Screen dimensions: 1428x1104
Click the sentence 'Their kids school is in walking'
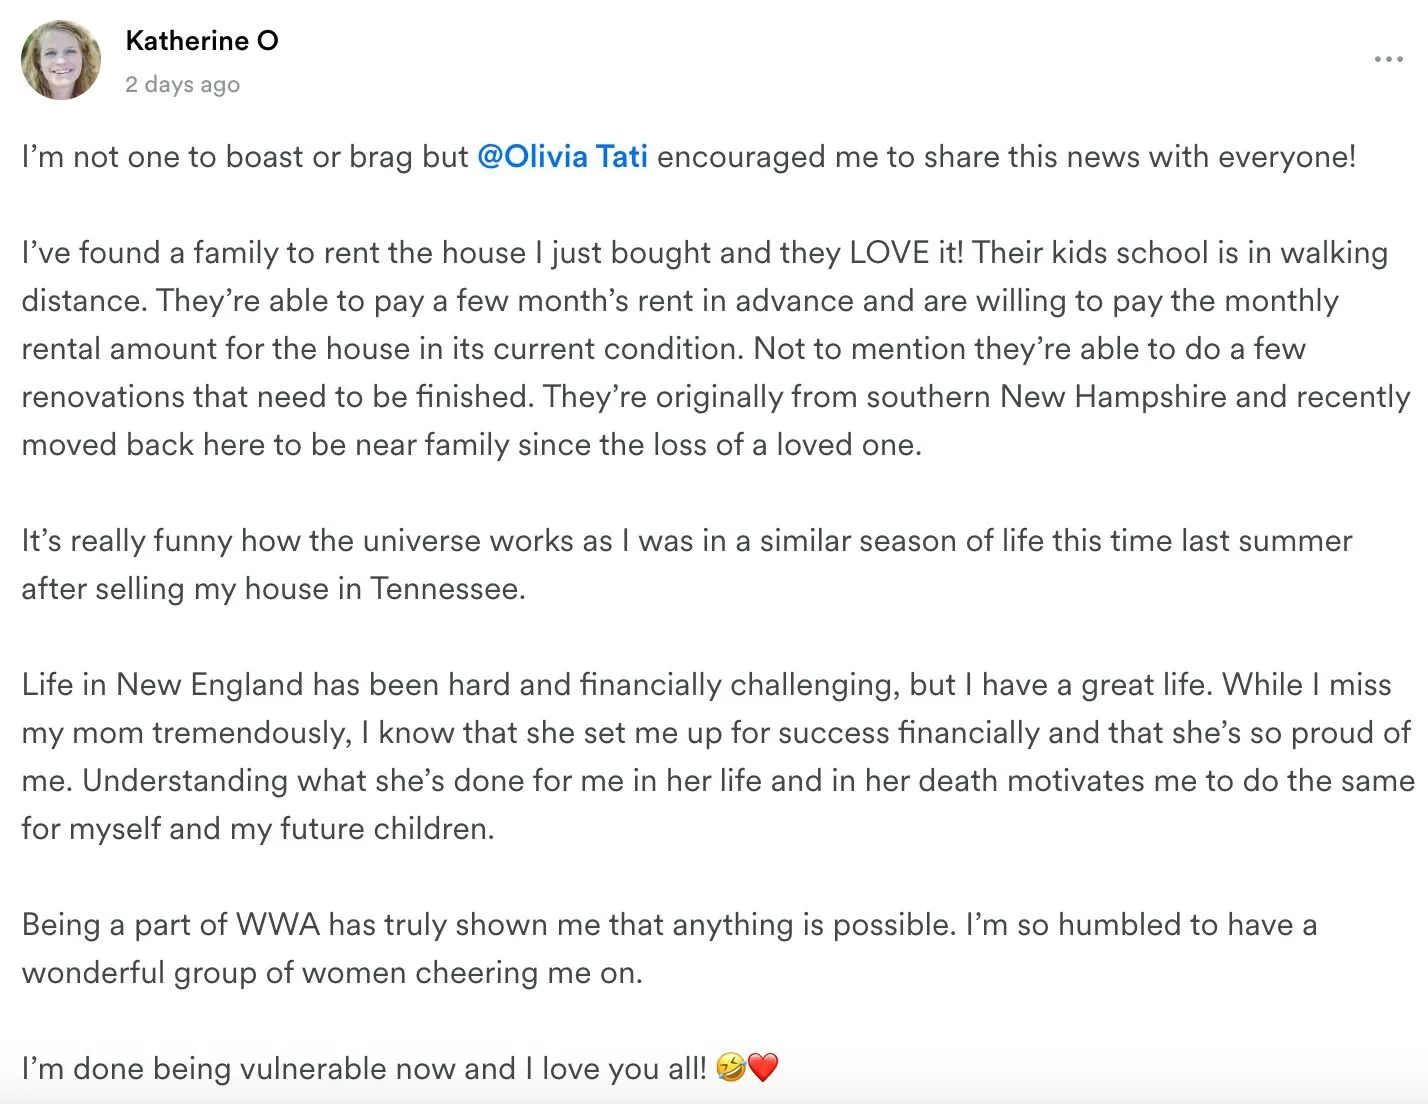coord(1180,253)
